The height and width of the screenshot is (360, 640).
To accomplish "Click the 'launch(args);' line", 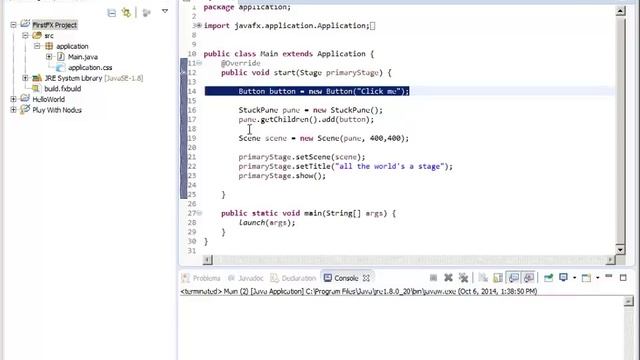I will [x=267, y=222].
